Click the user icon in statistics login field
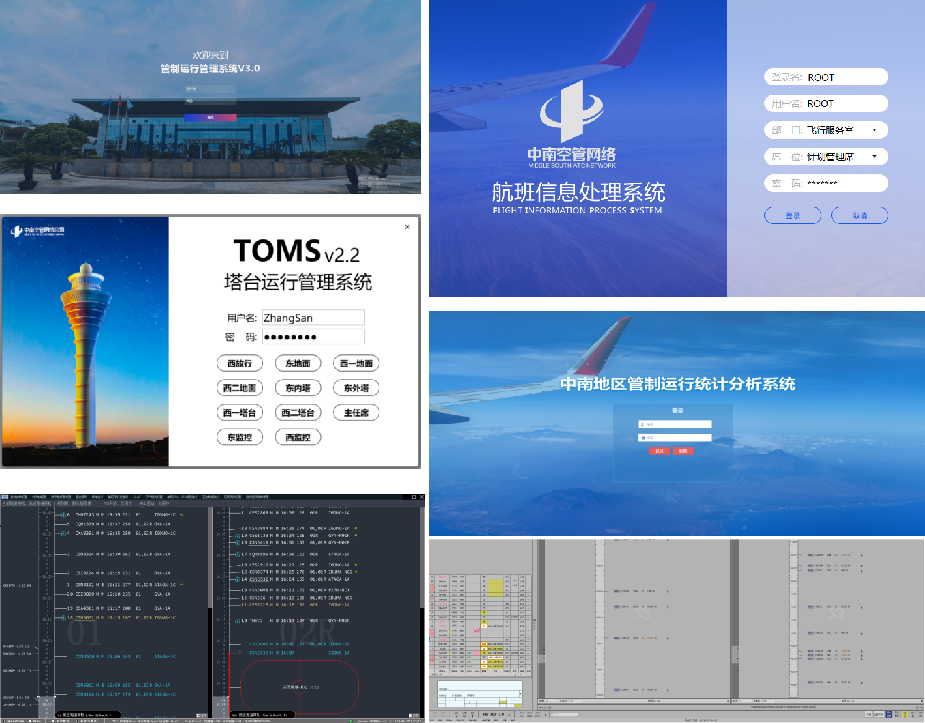This screenshot has height=723, width=925. click(642, 424)
